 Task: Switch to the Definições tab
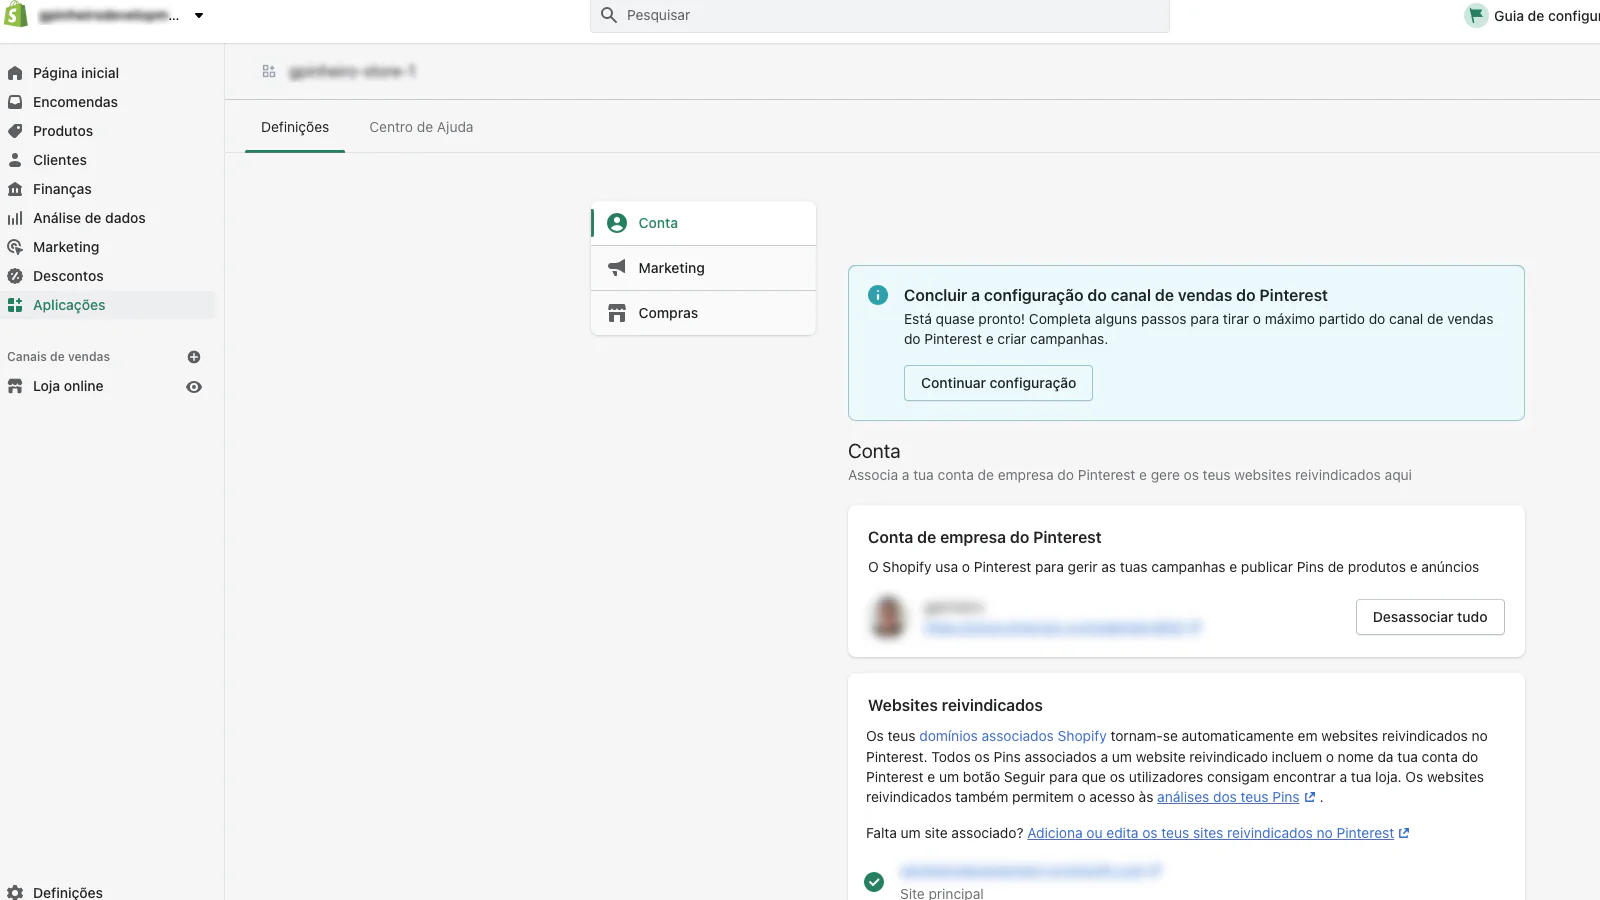[295, 127]
